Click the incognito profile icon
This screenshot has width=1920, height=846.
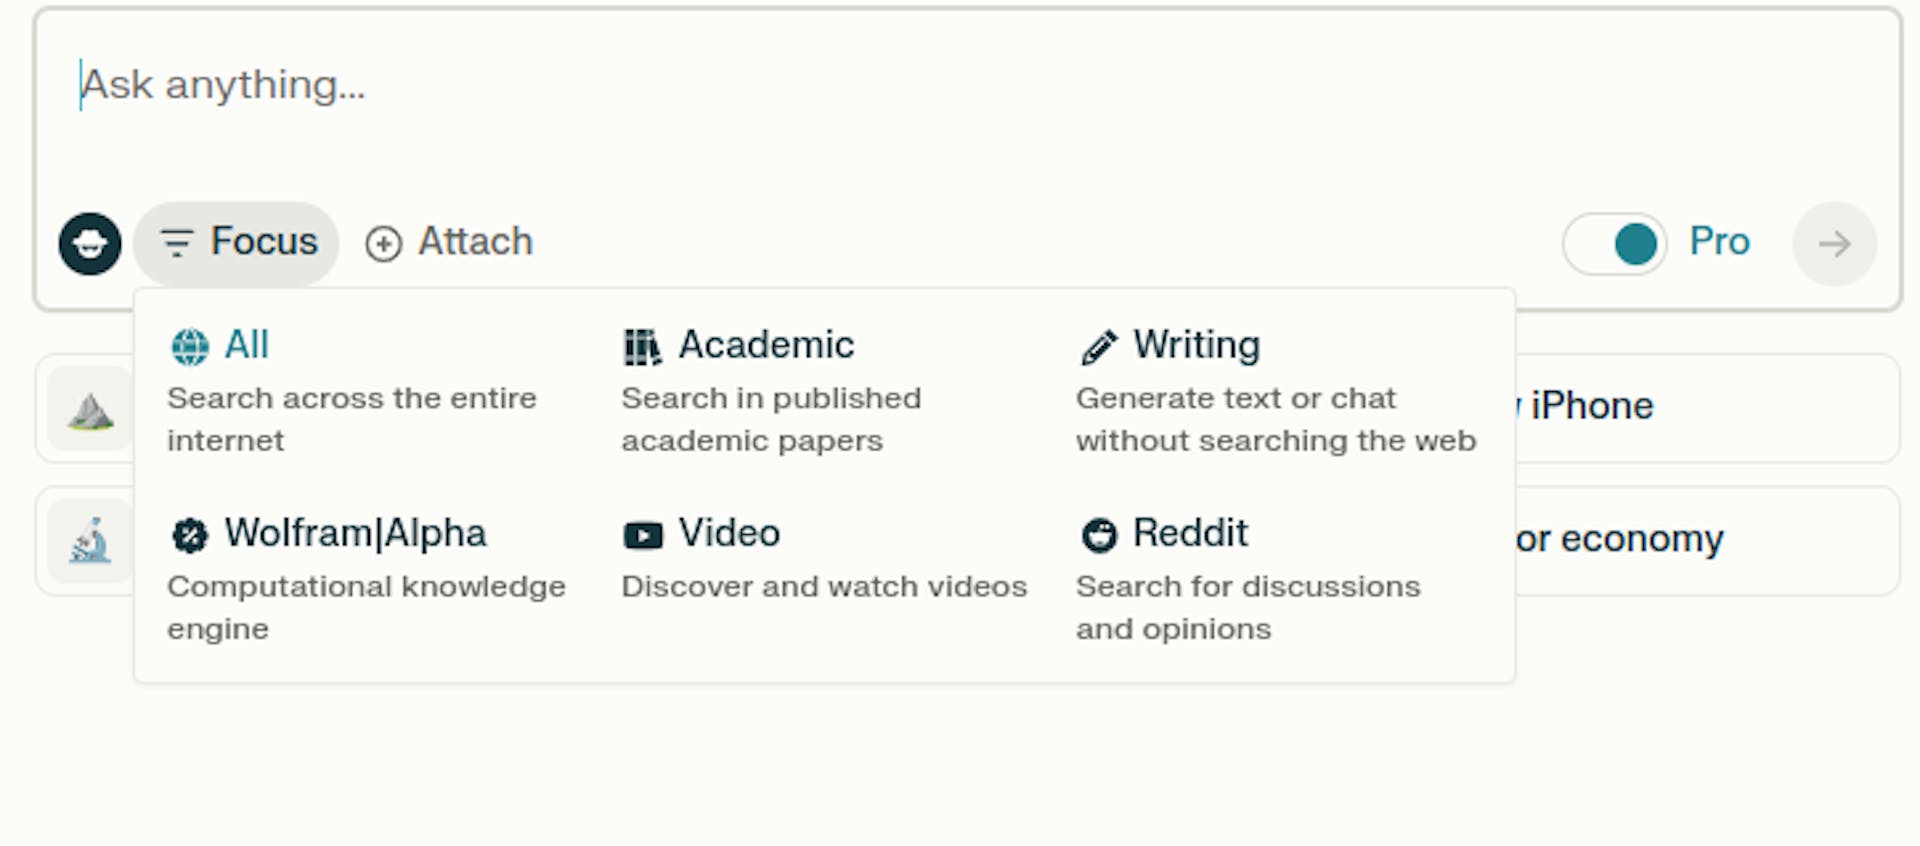coord(89,243)
